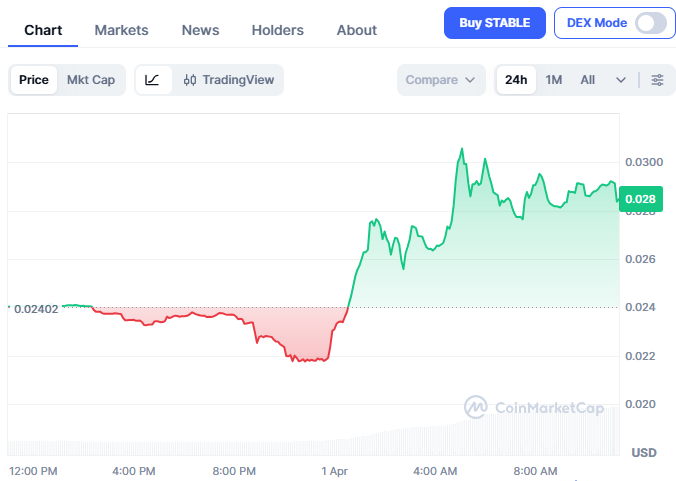Select the Price view toggle

coord(34,80)
